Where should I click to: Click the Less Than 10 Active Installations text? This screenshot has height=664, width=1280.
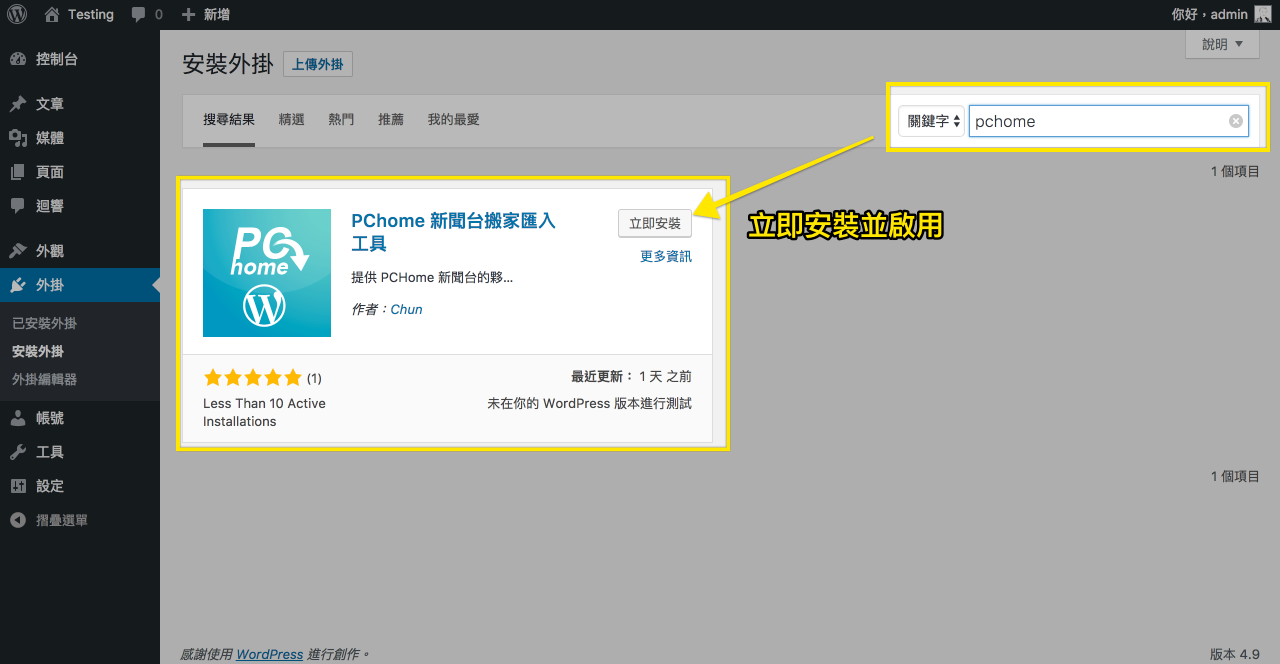(264, 412)
